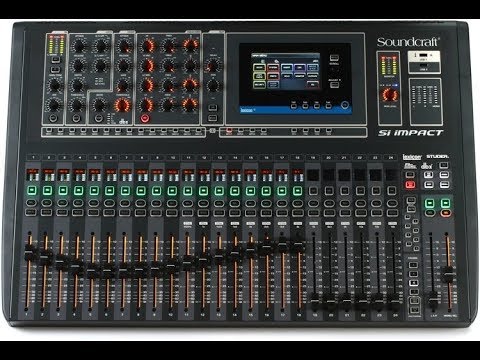This screenshot has height=360, width=480.
Task: Click the bottom knob of the input section
Action: click(53, 105)
